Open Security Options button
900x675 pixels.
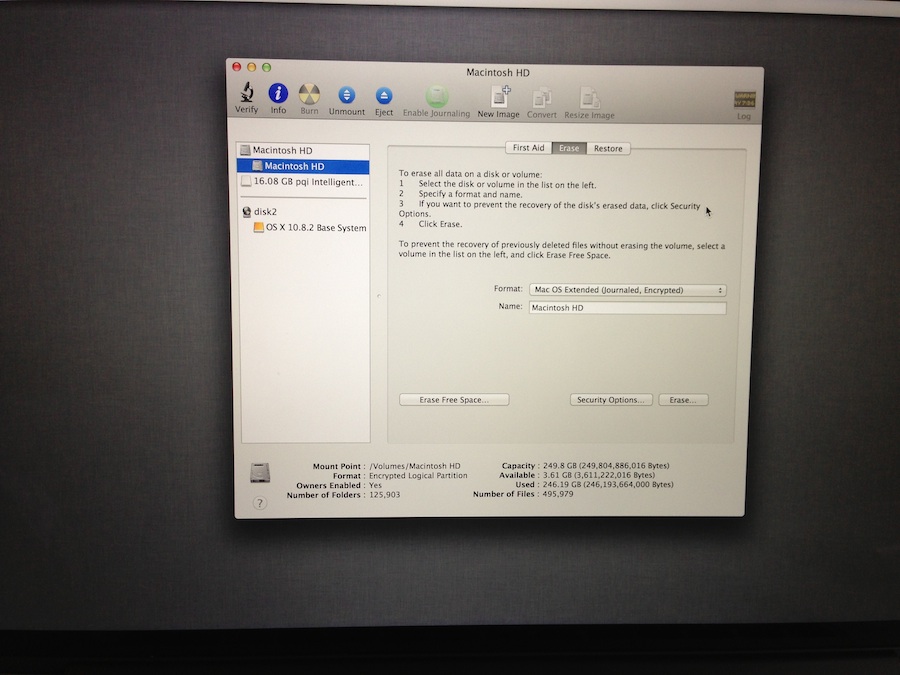(611, 399)
